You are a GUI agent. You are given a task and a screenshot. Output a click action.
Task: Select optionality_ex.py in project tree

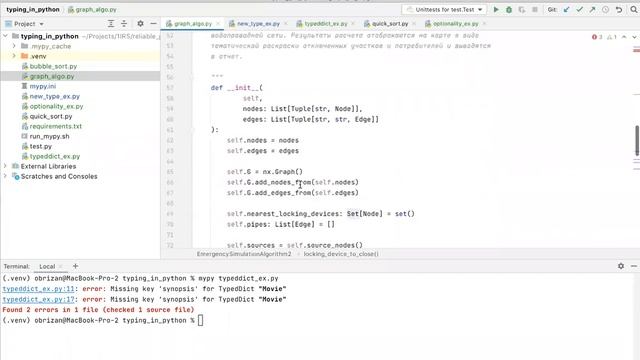click(56, 106)
